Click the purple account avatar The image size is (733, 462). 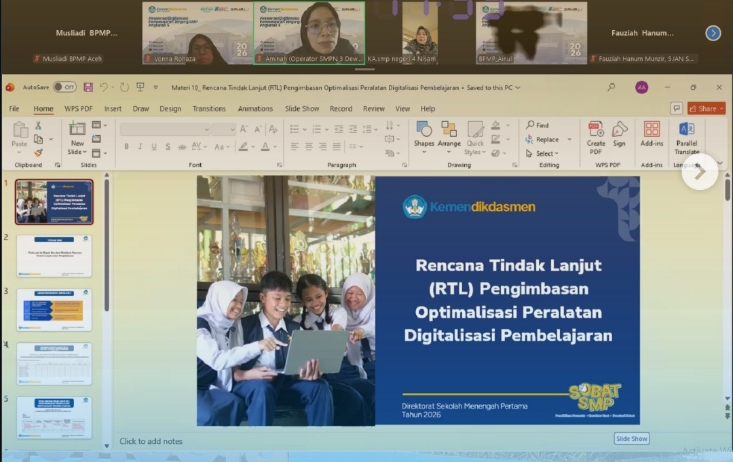641,87
